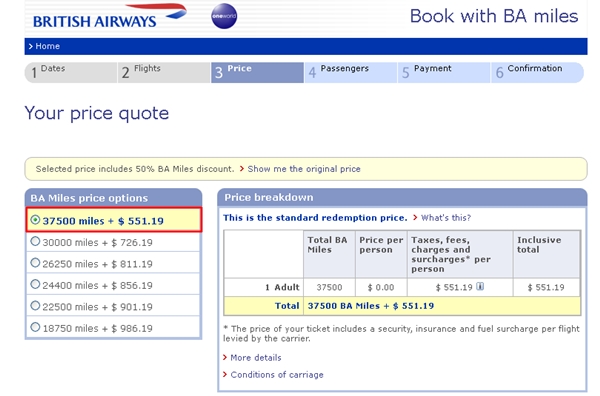Return to step 2 Flights
600x396 pixels.
click(164, 72)
